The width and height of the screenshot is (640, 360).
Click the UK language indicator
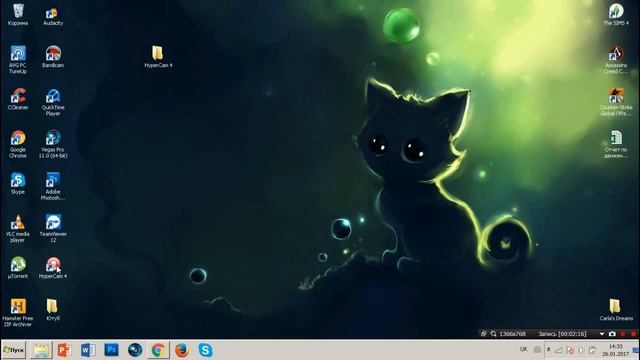point(524,349)
